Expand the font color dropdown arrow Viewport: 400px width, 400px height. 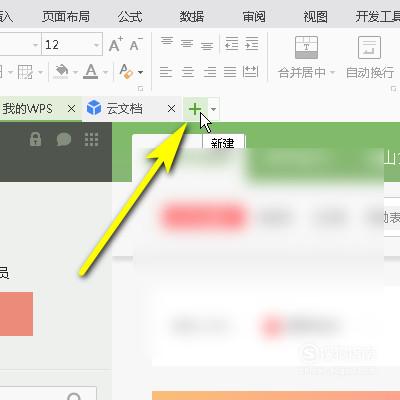(105, 72)
